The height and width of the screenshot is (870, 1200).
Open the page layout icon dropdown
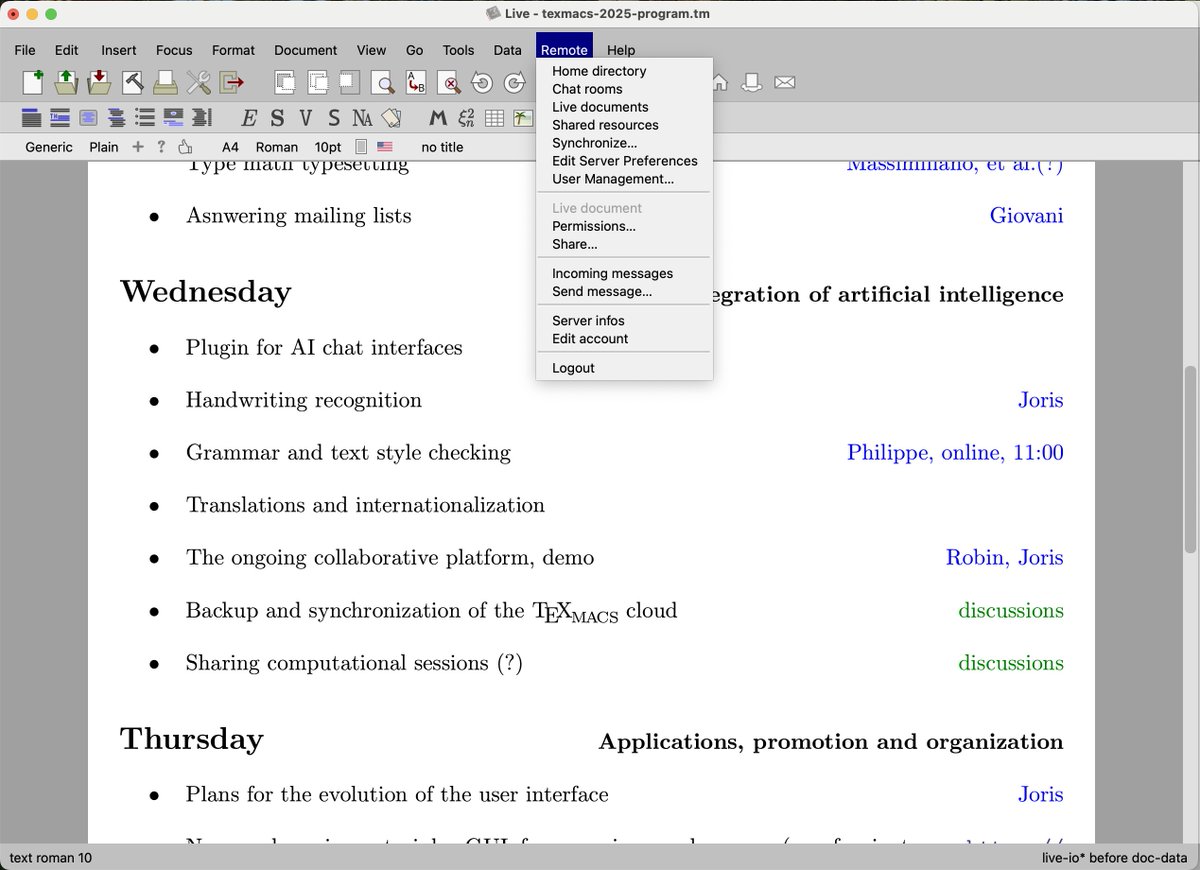click(362, 147)
